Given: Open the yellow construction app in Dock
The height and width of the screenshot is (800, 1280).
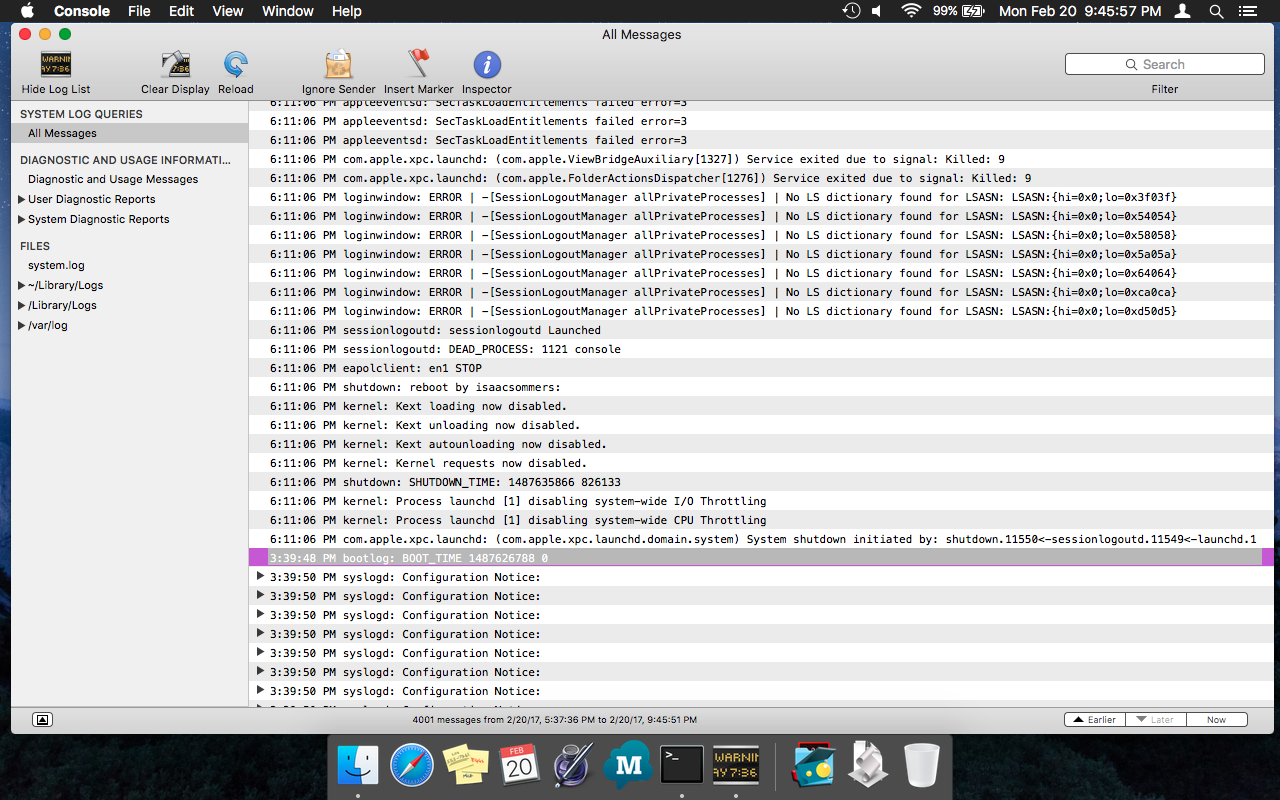Looking at the screenshot, I should pos(814,766).
